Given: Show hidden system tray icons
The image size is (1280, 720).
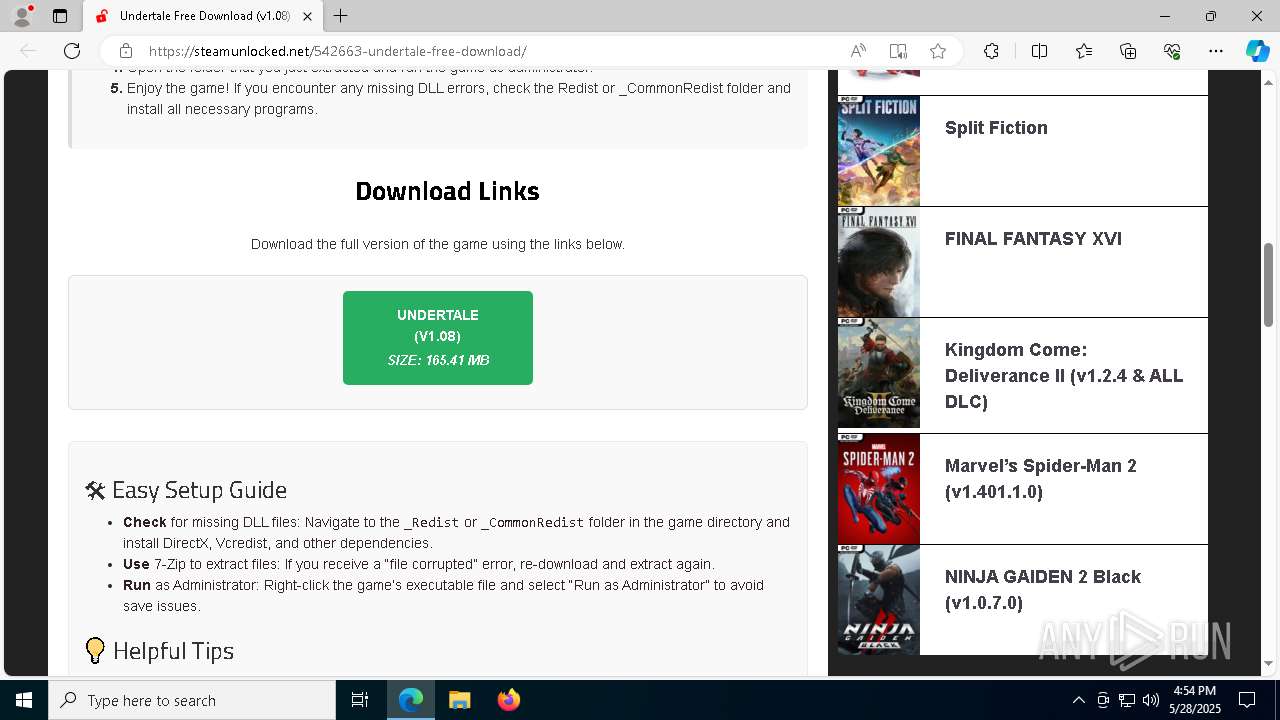Looking at the screenshot, I should 1079,700.
